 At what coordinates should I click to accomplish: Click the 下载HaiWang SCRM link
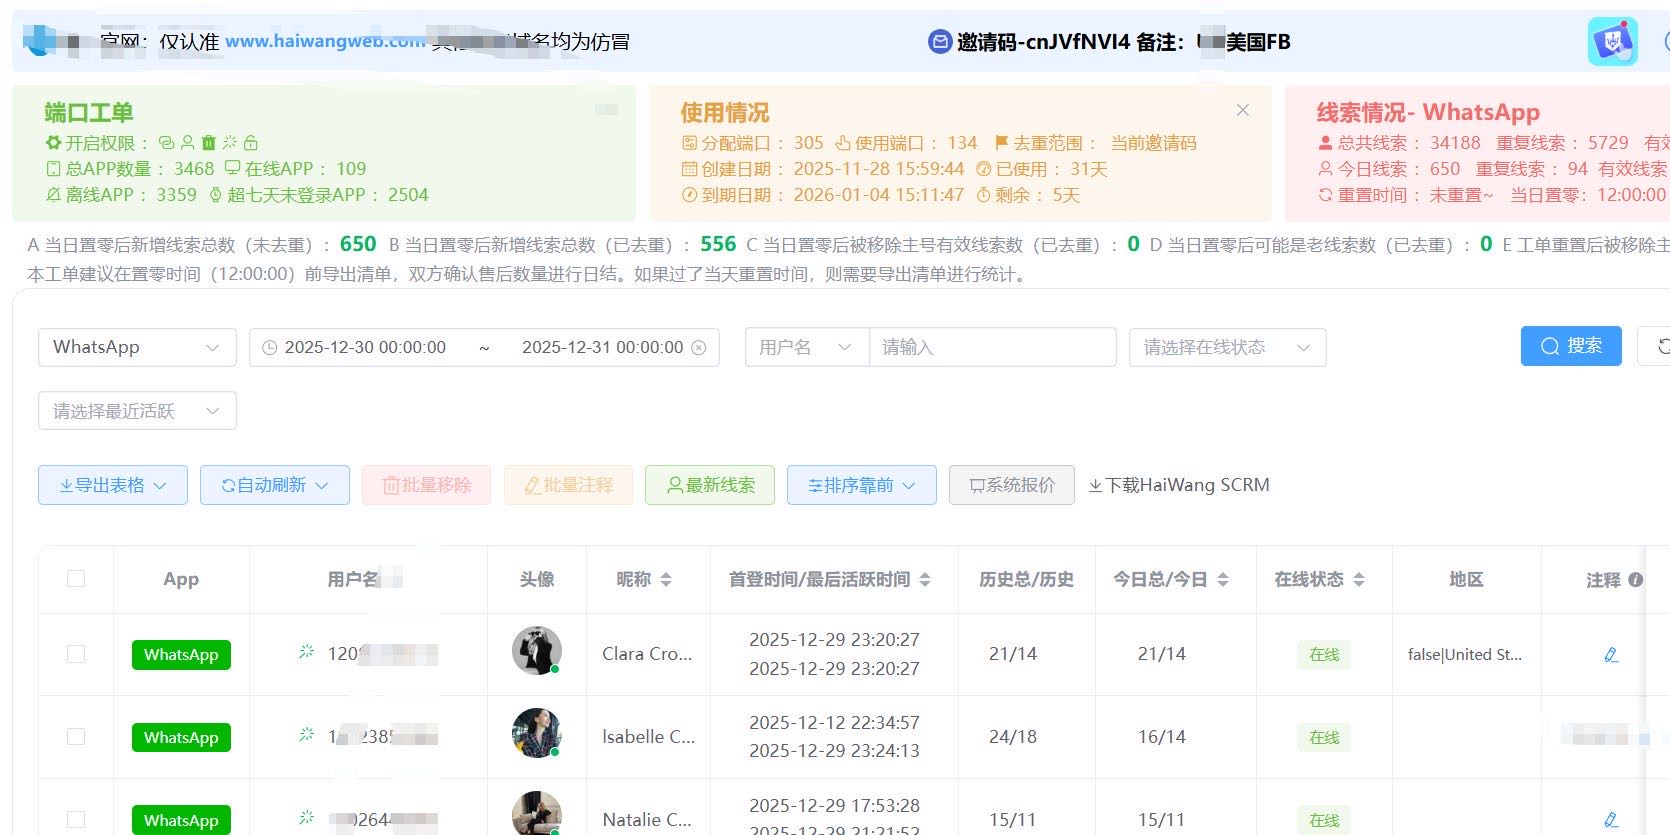click(x=1179, y=485)
